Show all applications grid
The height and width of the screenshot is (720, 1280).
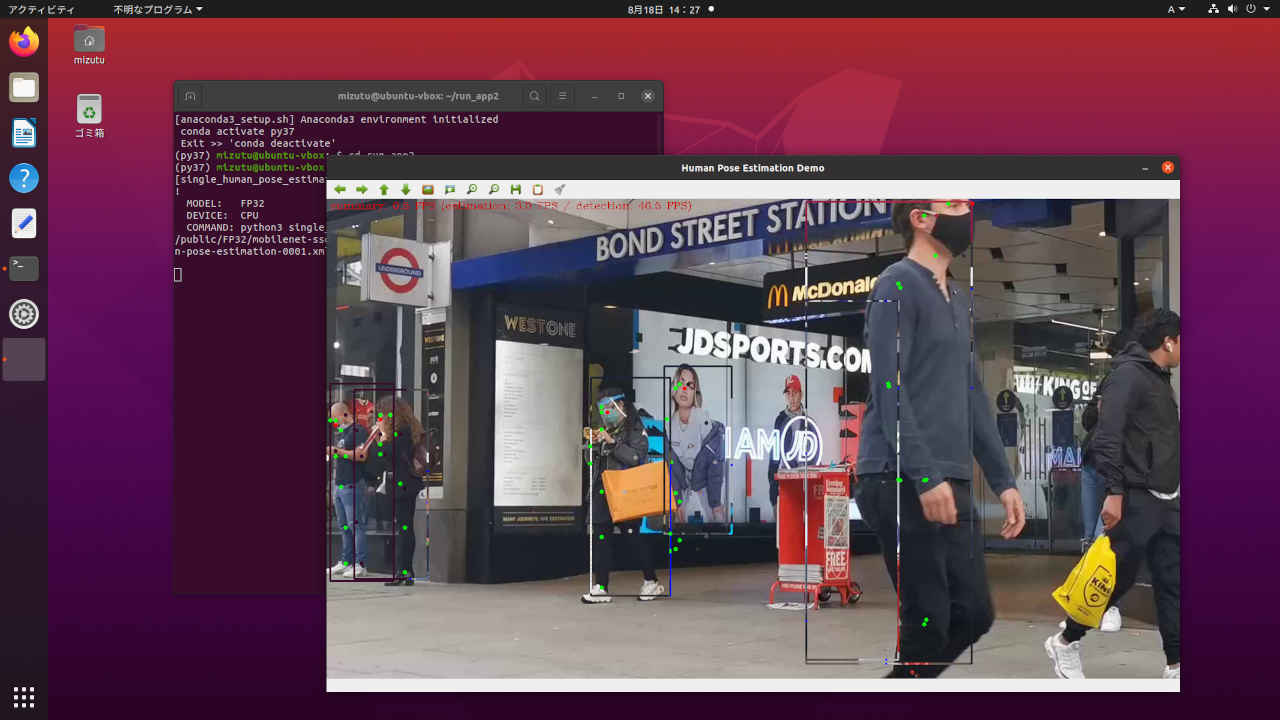click(x=24, y=696)
